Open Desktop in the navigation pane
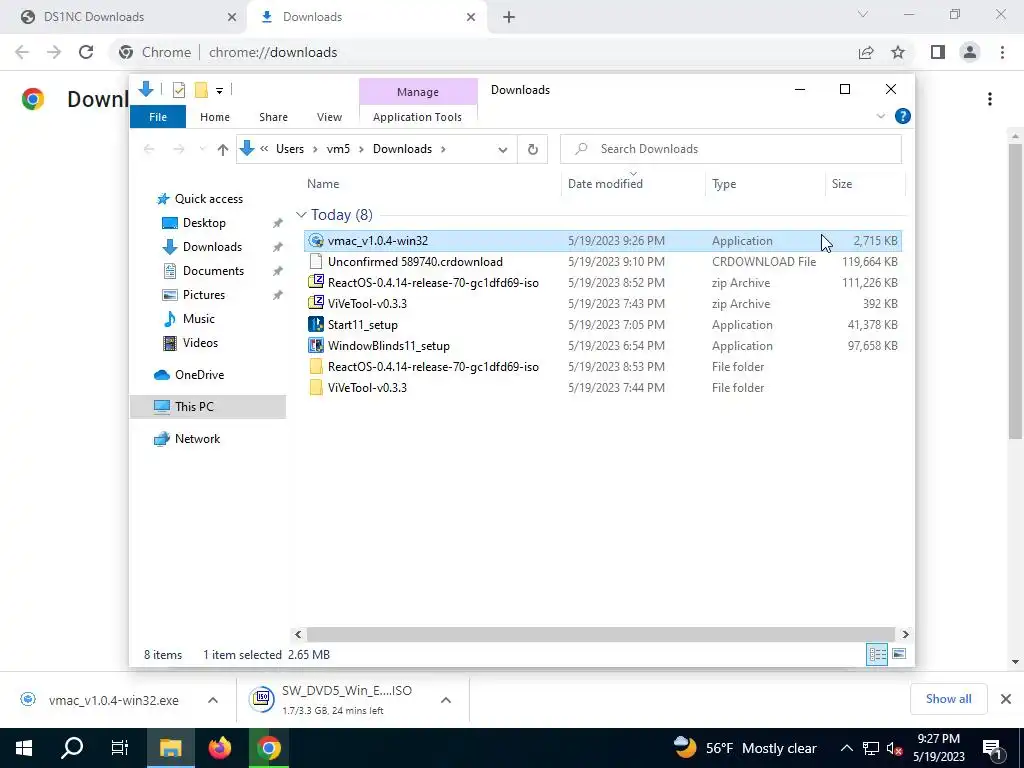1024x768 pixels. pos(204,223)
